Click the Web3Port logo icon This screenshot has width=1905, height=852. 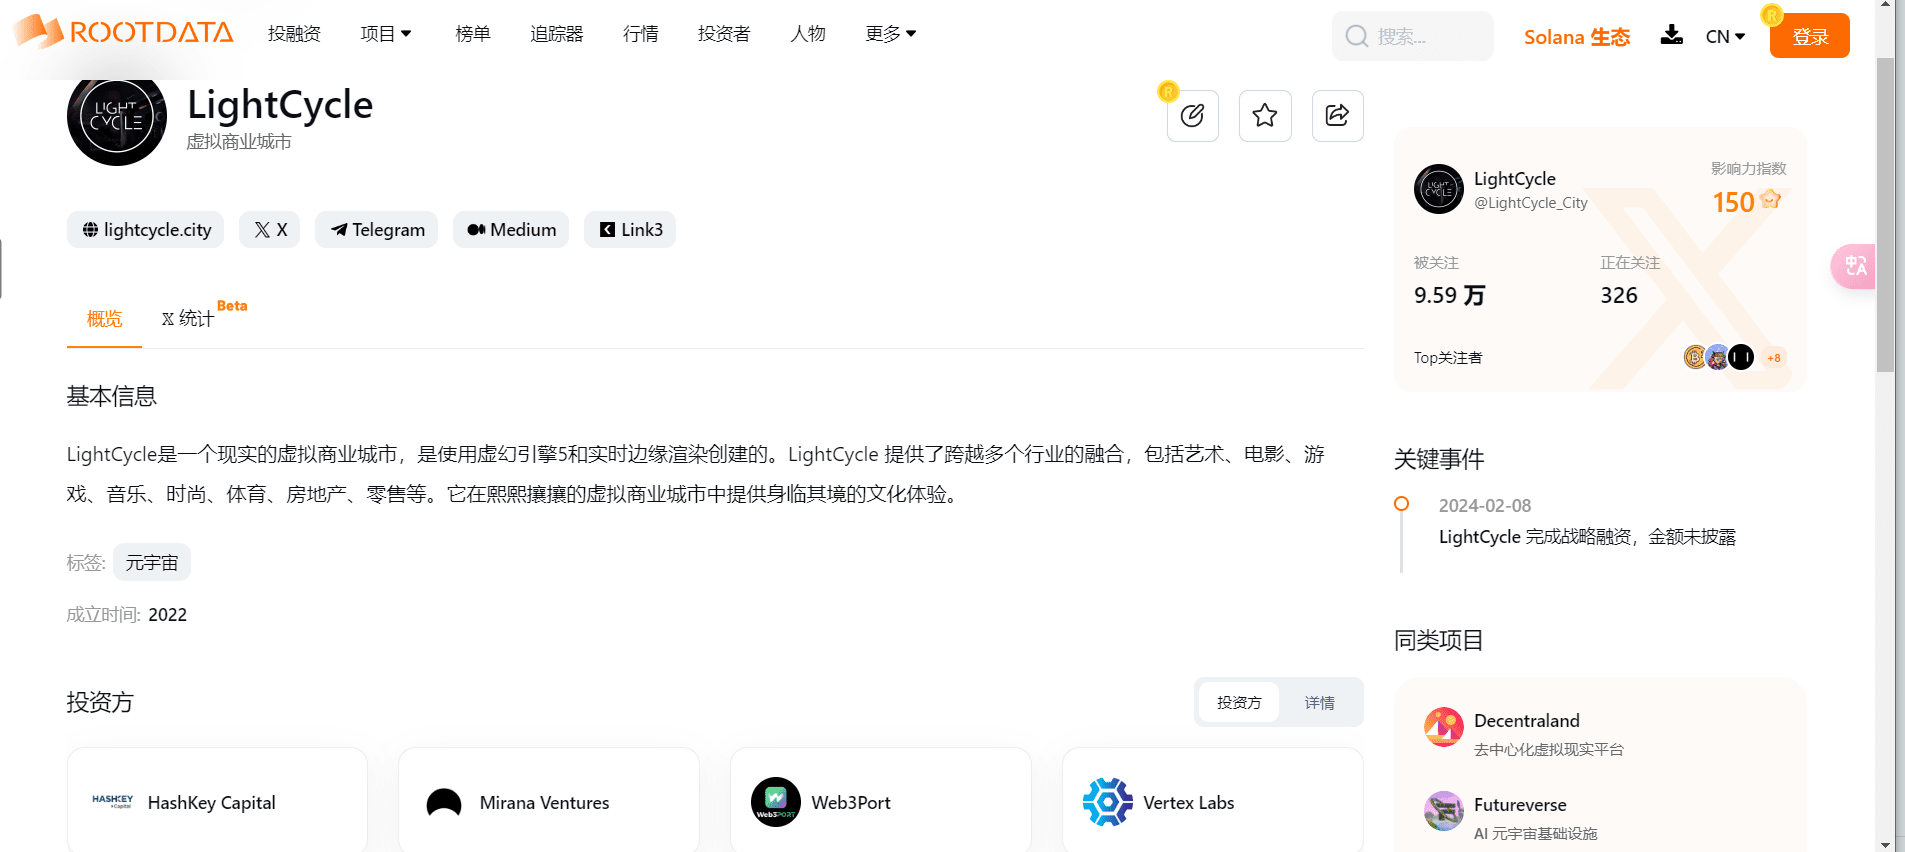click(776, 802)
